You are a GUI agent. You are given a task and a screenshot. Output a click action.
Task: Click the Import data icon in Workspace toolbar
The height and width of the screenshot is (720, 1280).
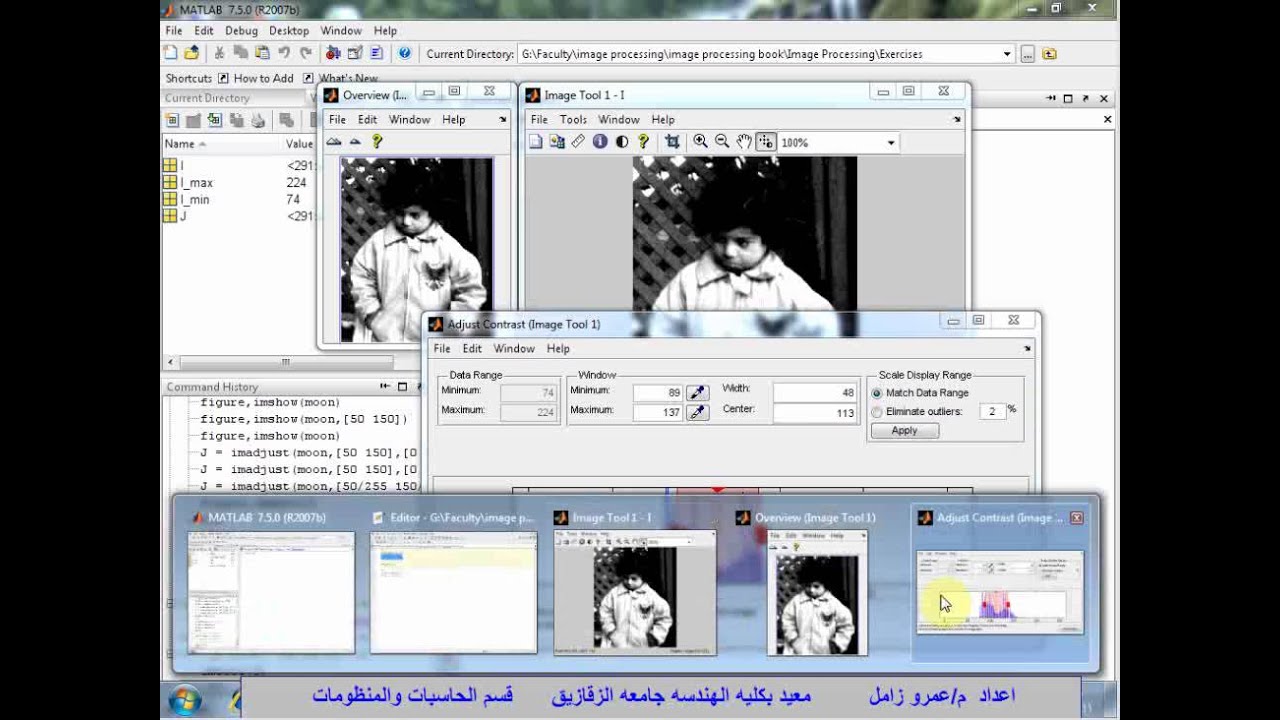214,120
